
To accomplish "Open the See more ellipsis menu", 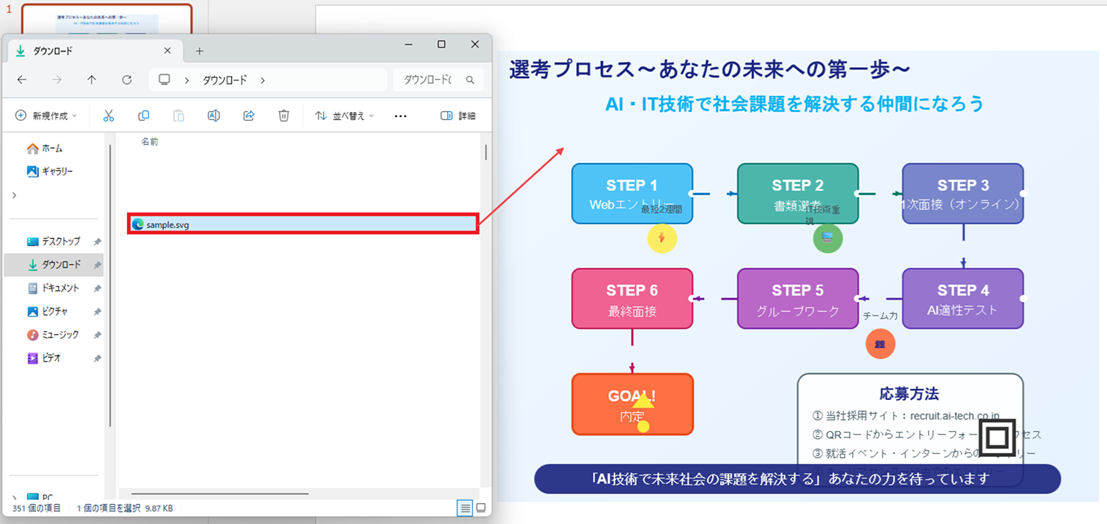I will click(400, 116).
